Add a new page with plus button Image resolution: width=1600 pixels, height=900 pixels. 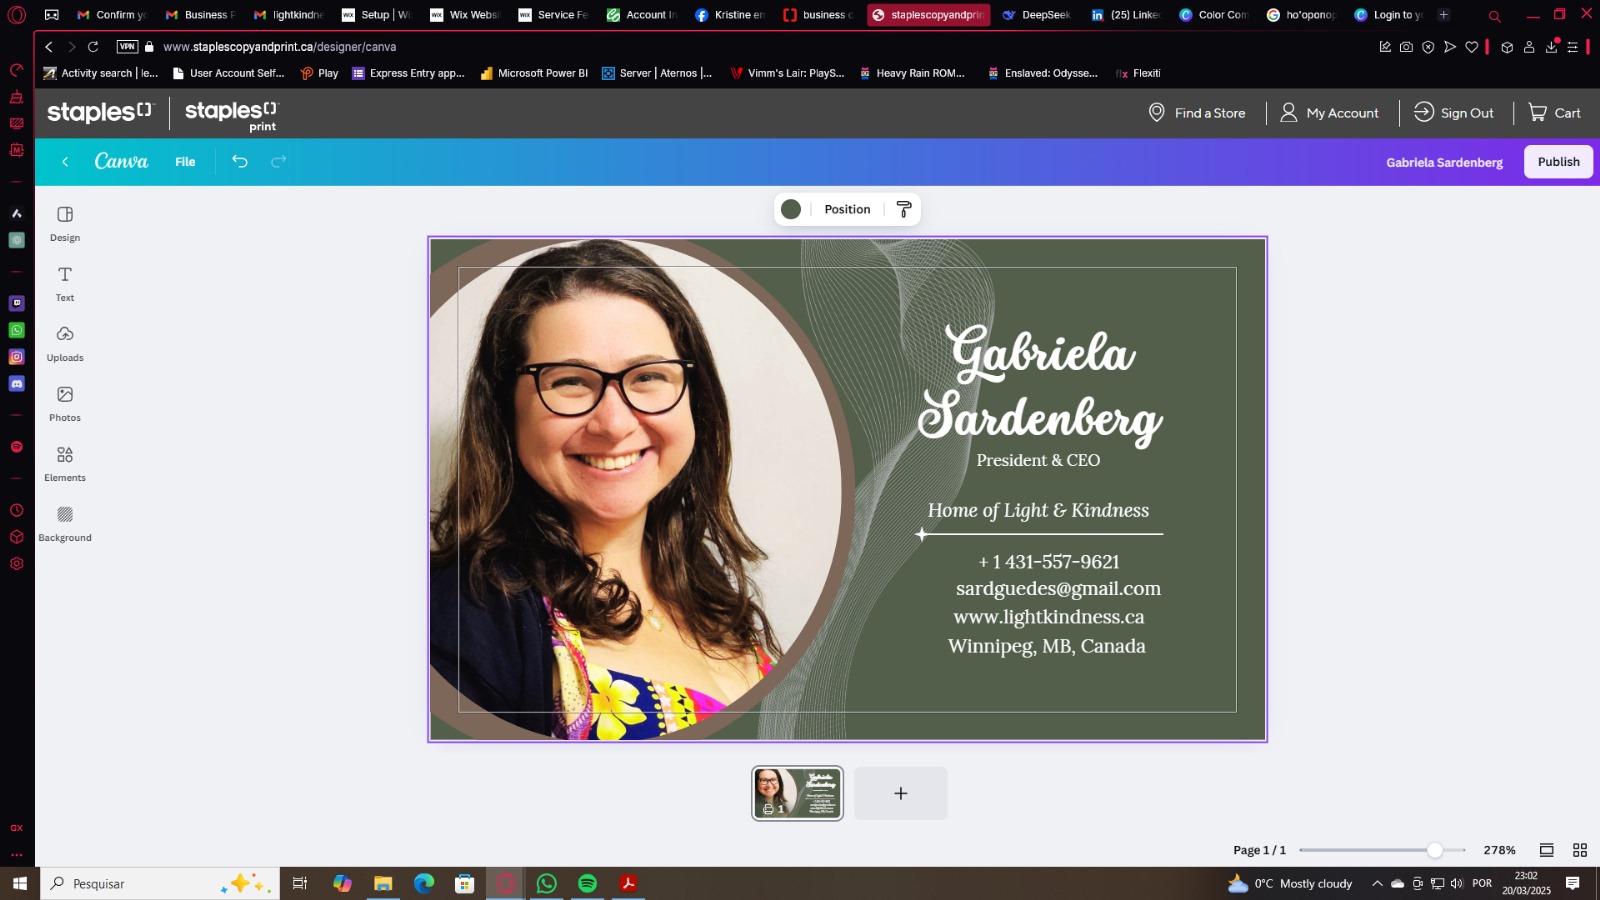click(900, 793)
